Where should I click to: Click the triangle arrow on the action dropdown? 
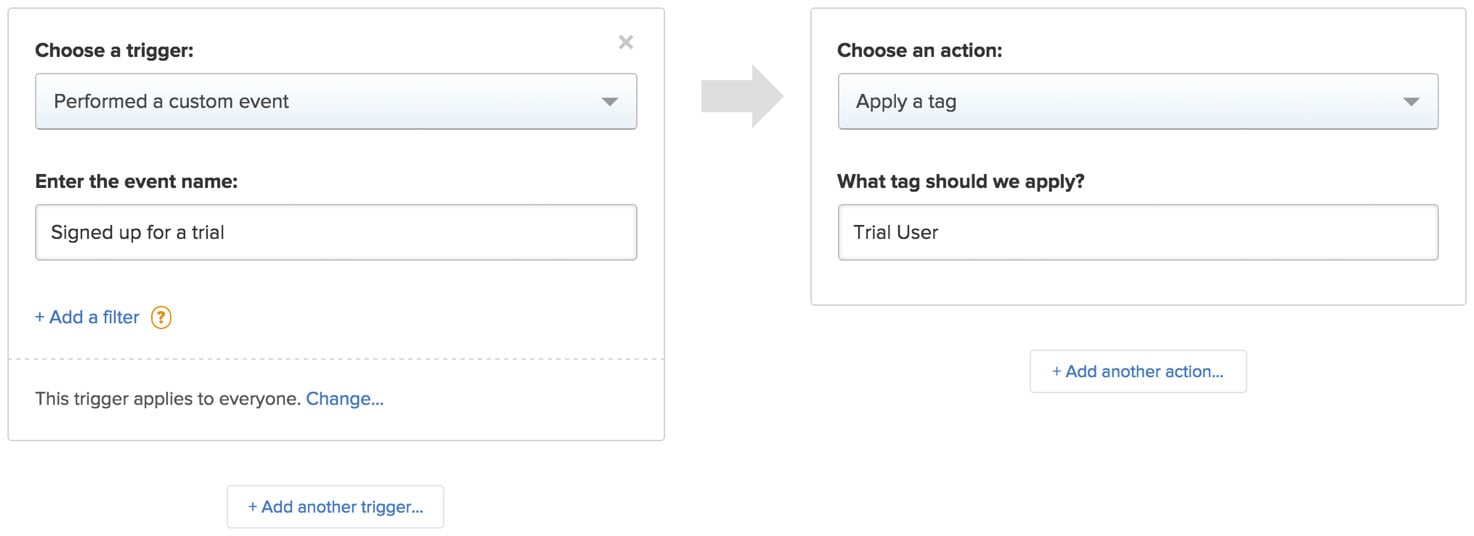click(x=1412, y=102)
